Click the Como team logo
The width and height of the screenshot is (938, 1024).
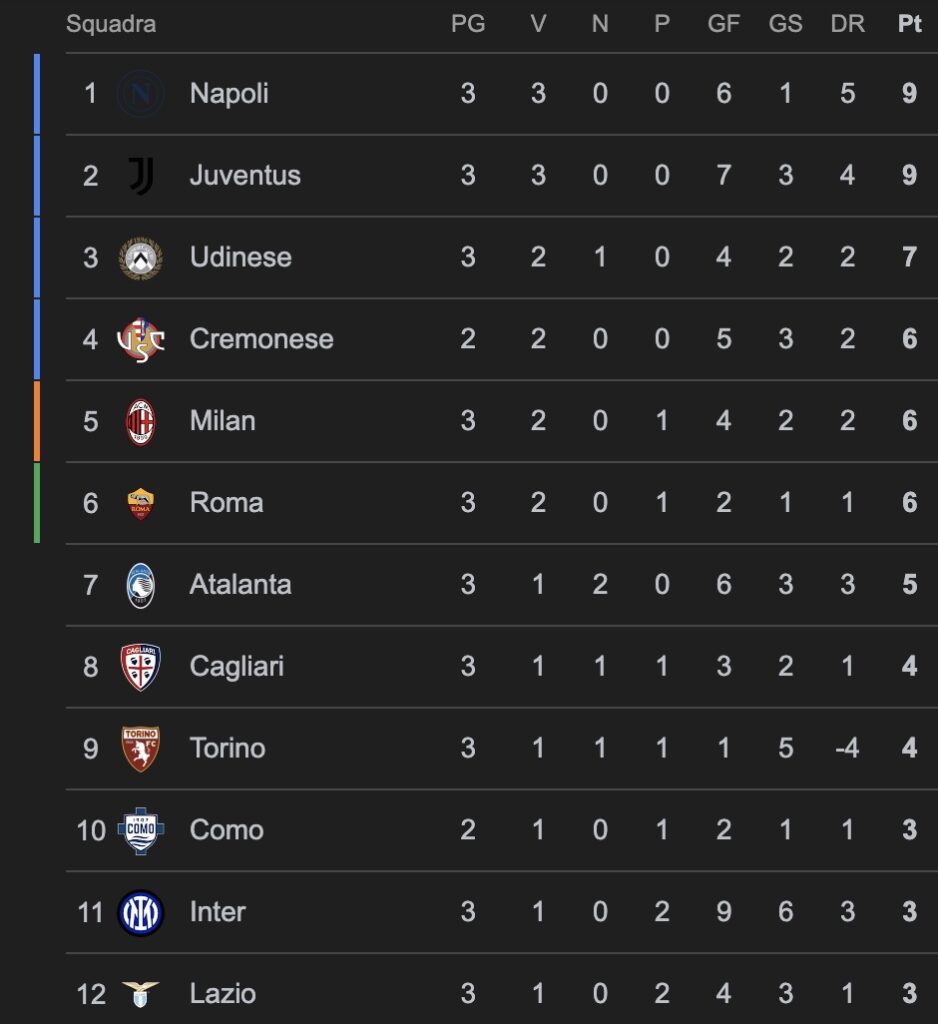tap(140, 831)
